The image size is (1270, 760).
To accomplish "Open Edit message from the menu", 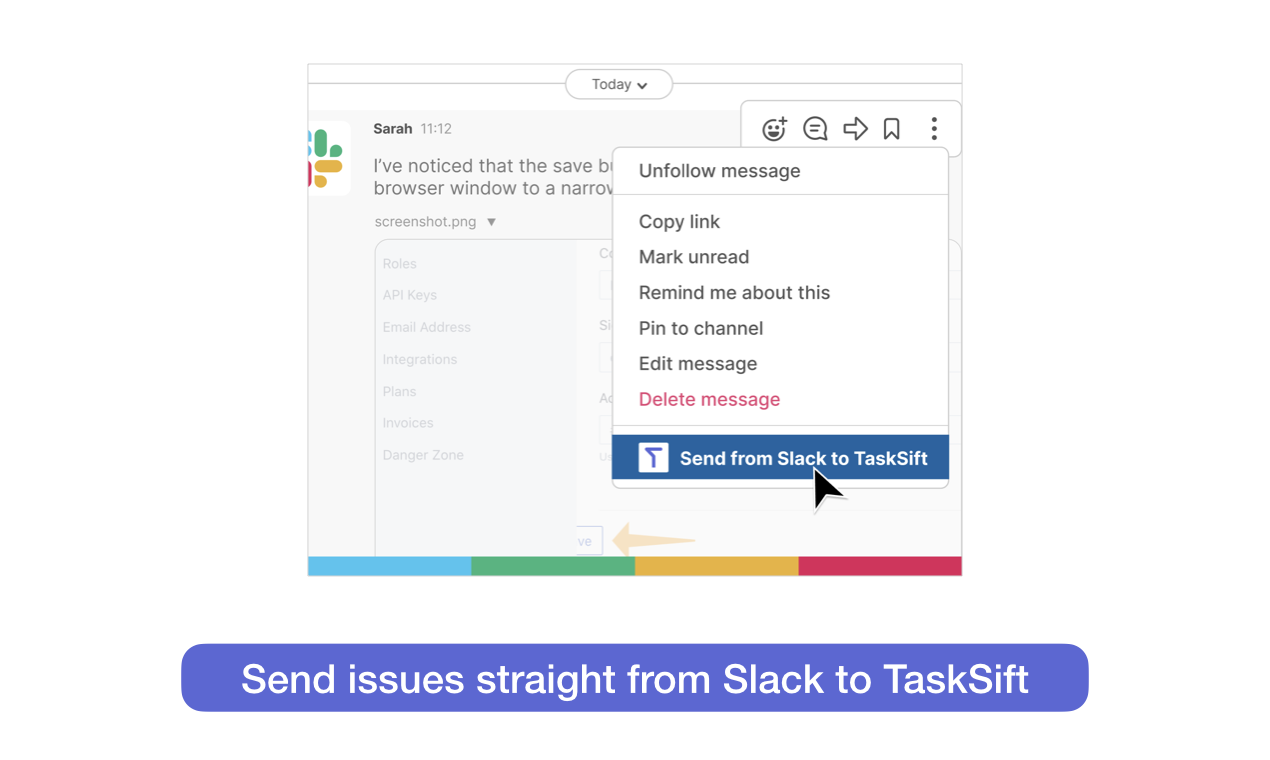I will click(697, 364).
